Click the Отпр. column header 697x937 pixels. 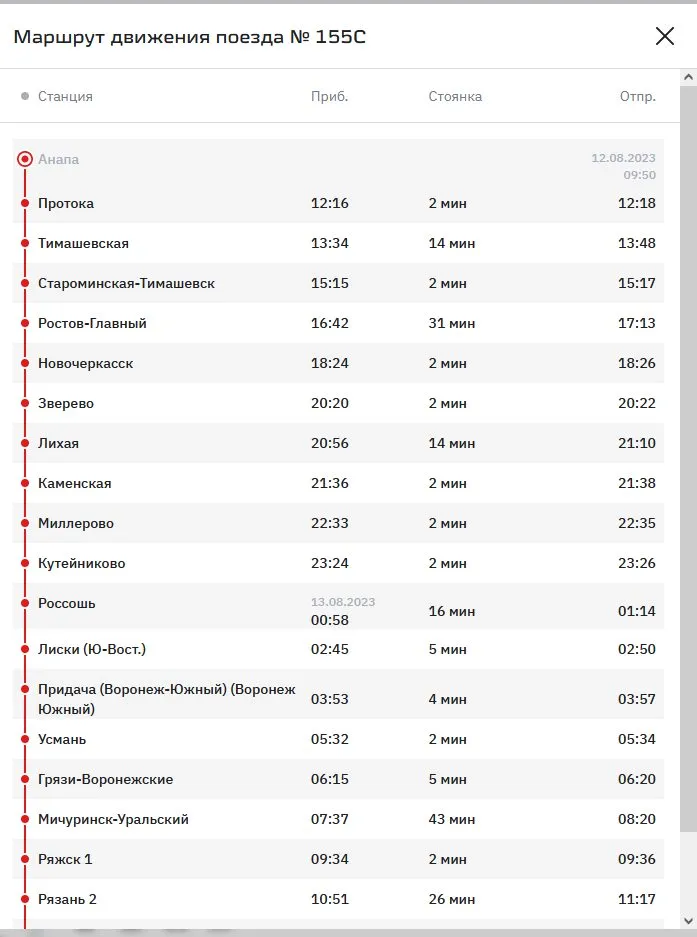(x=637, y=96)
